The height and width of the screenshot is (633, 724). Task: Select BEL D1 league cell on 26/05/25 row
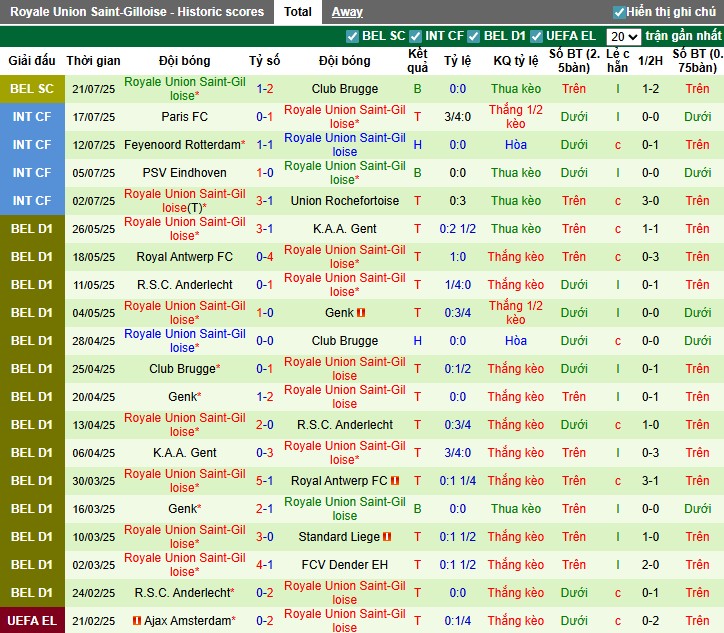point(32,229)
